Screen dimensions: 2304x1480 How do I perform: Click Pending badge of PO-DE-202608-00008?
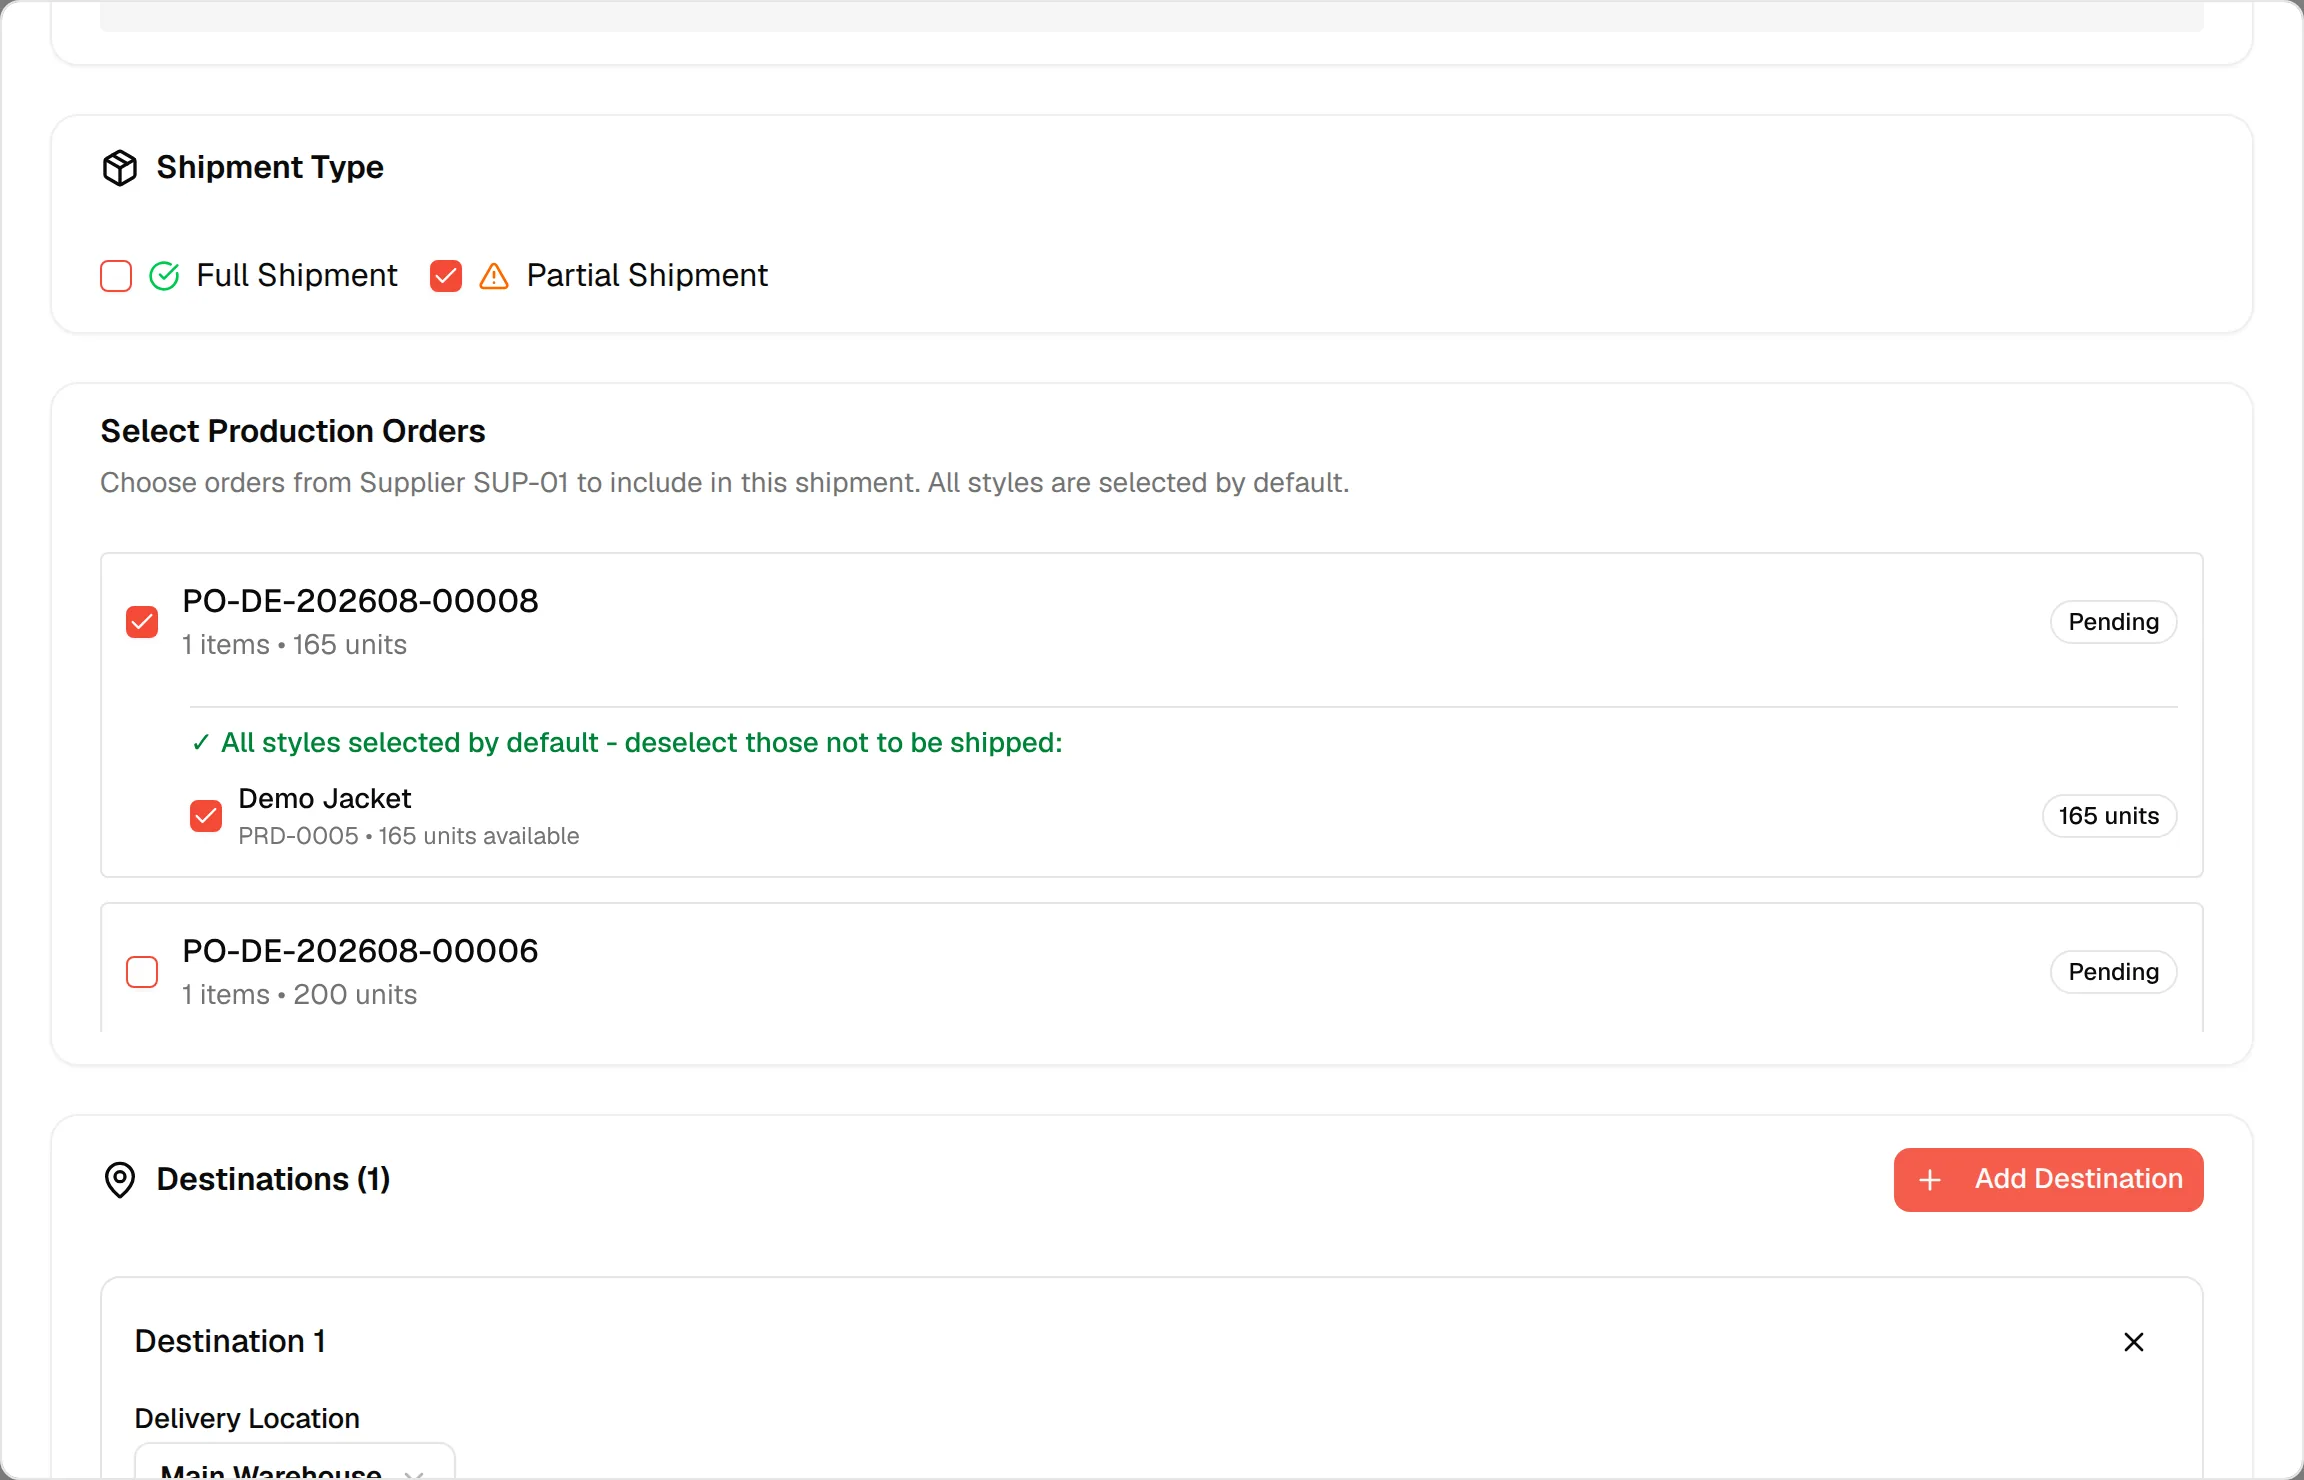click(x=2114, y=622)
